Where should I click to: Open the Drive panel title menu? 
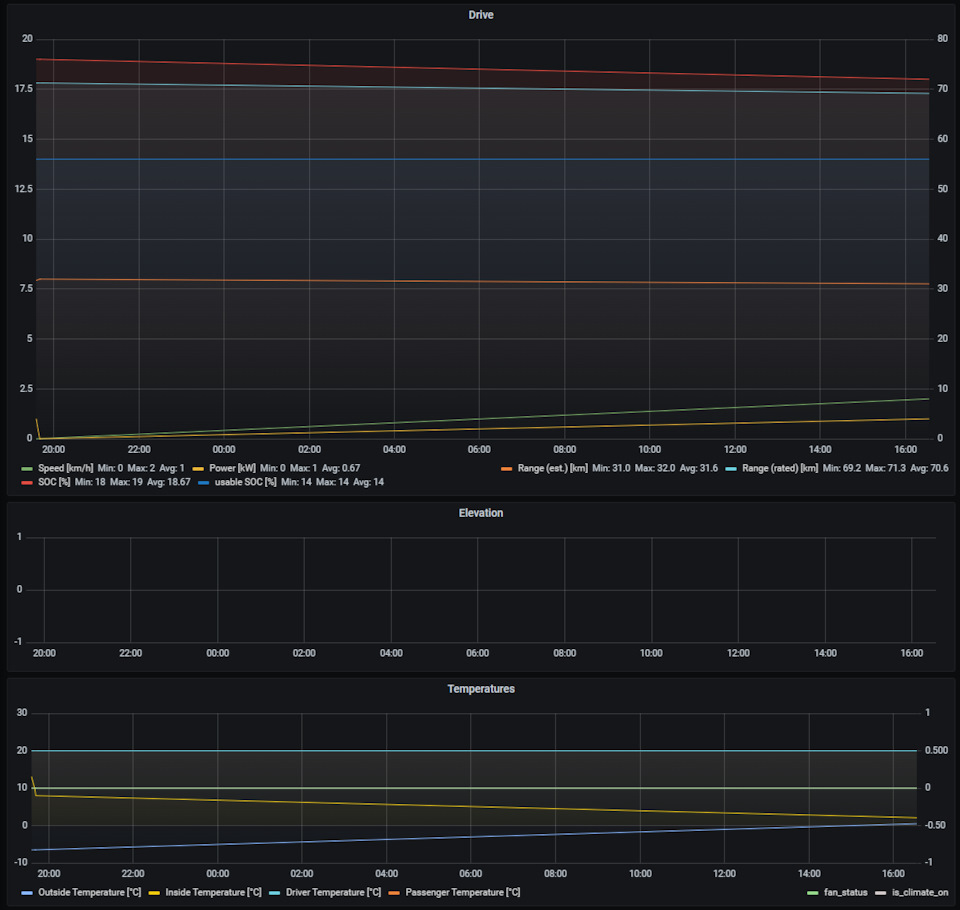coord(481,15)
